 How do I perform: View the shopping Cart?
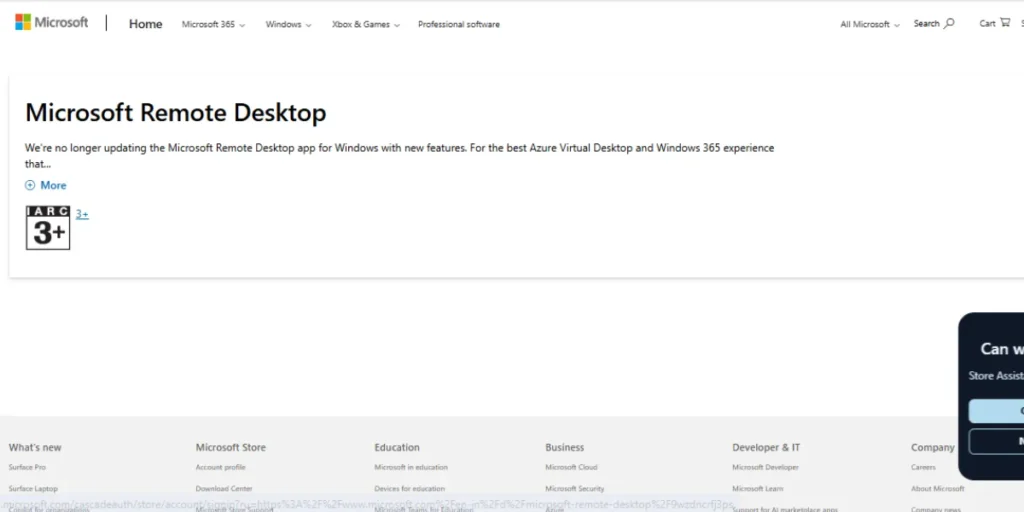tap(995, 24)
